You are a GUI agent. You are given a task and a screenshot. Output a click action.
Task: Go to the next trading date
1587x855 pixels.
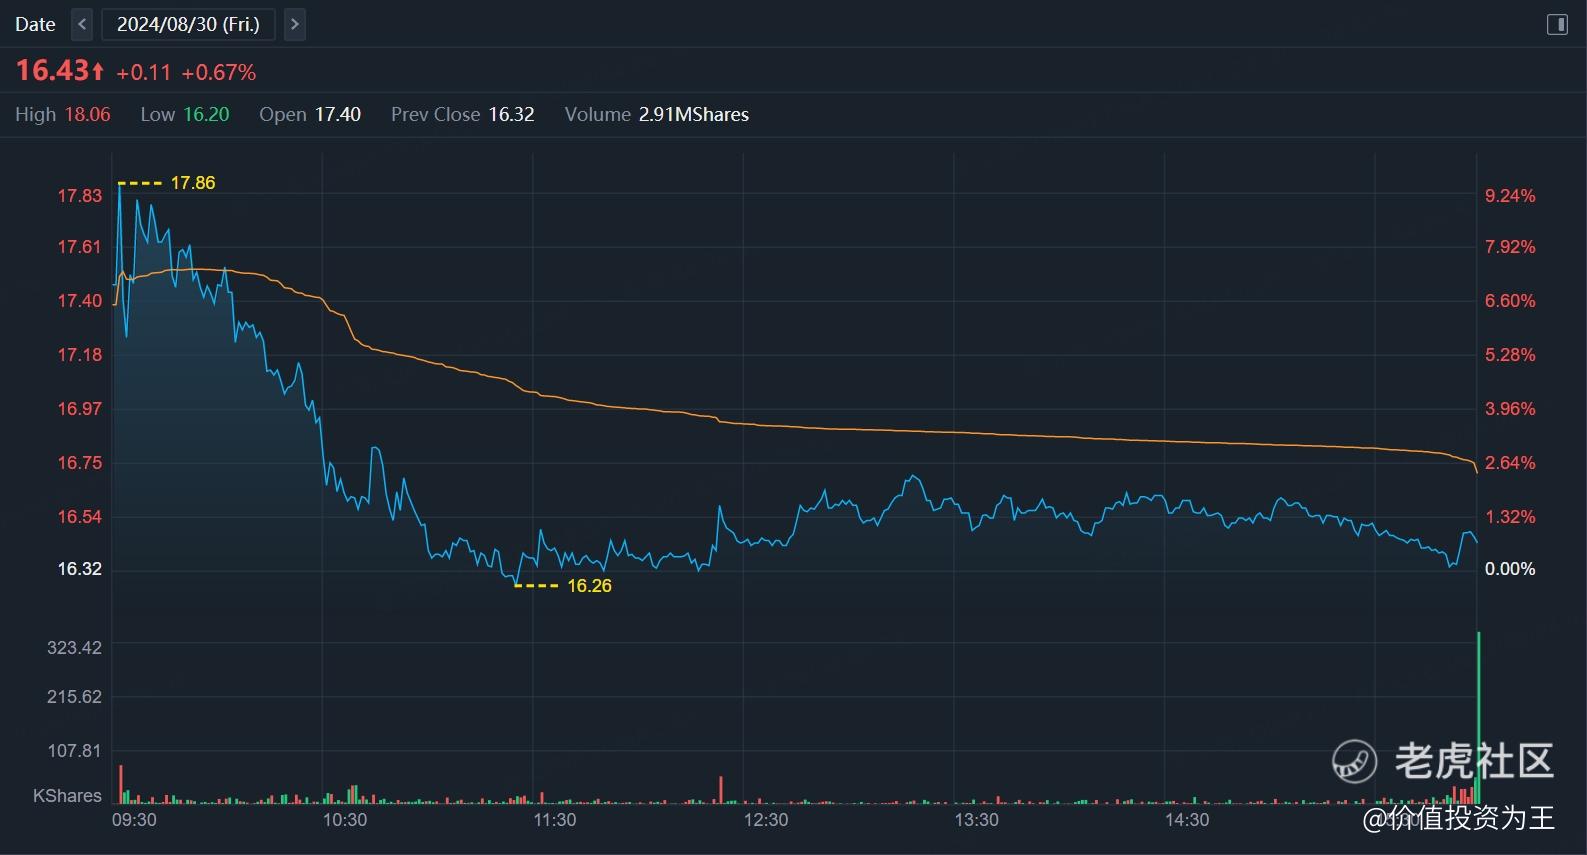[294, 24]
